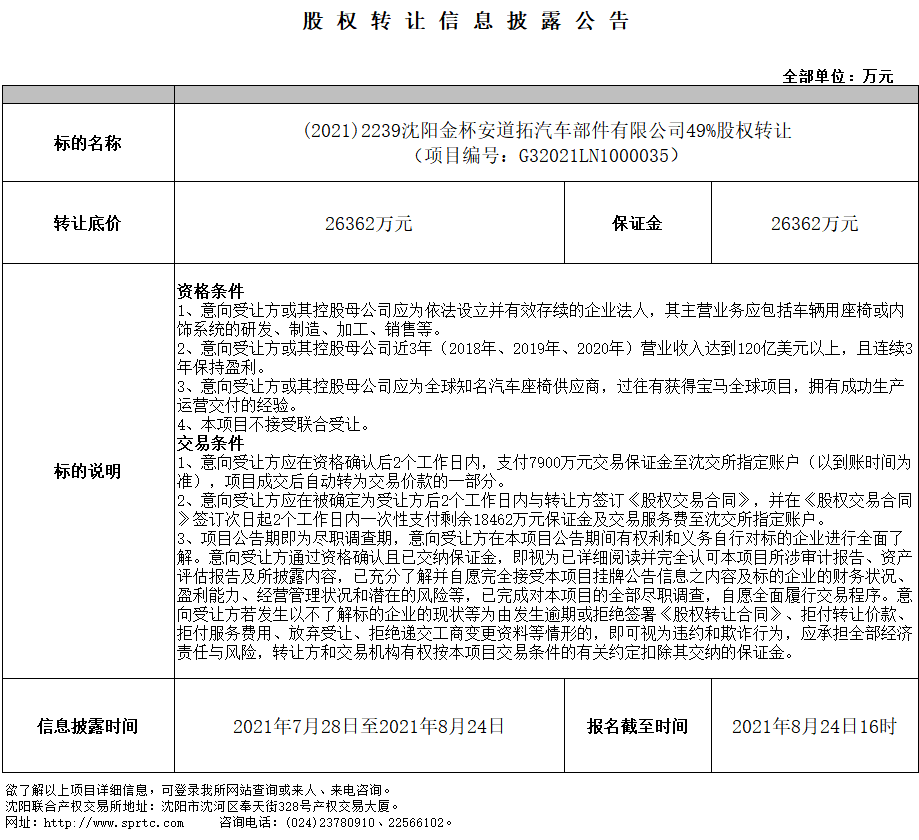Select the 信息披露时间 label cell
The image size is (919, 840).
tap(88, 726)
